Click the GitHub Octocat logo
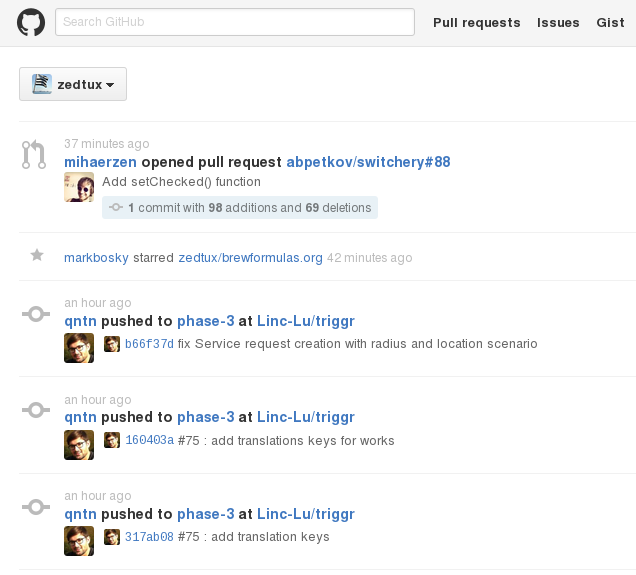 point(31,23)
